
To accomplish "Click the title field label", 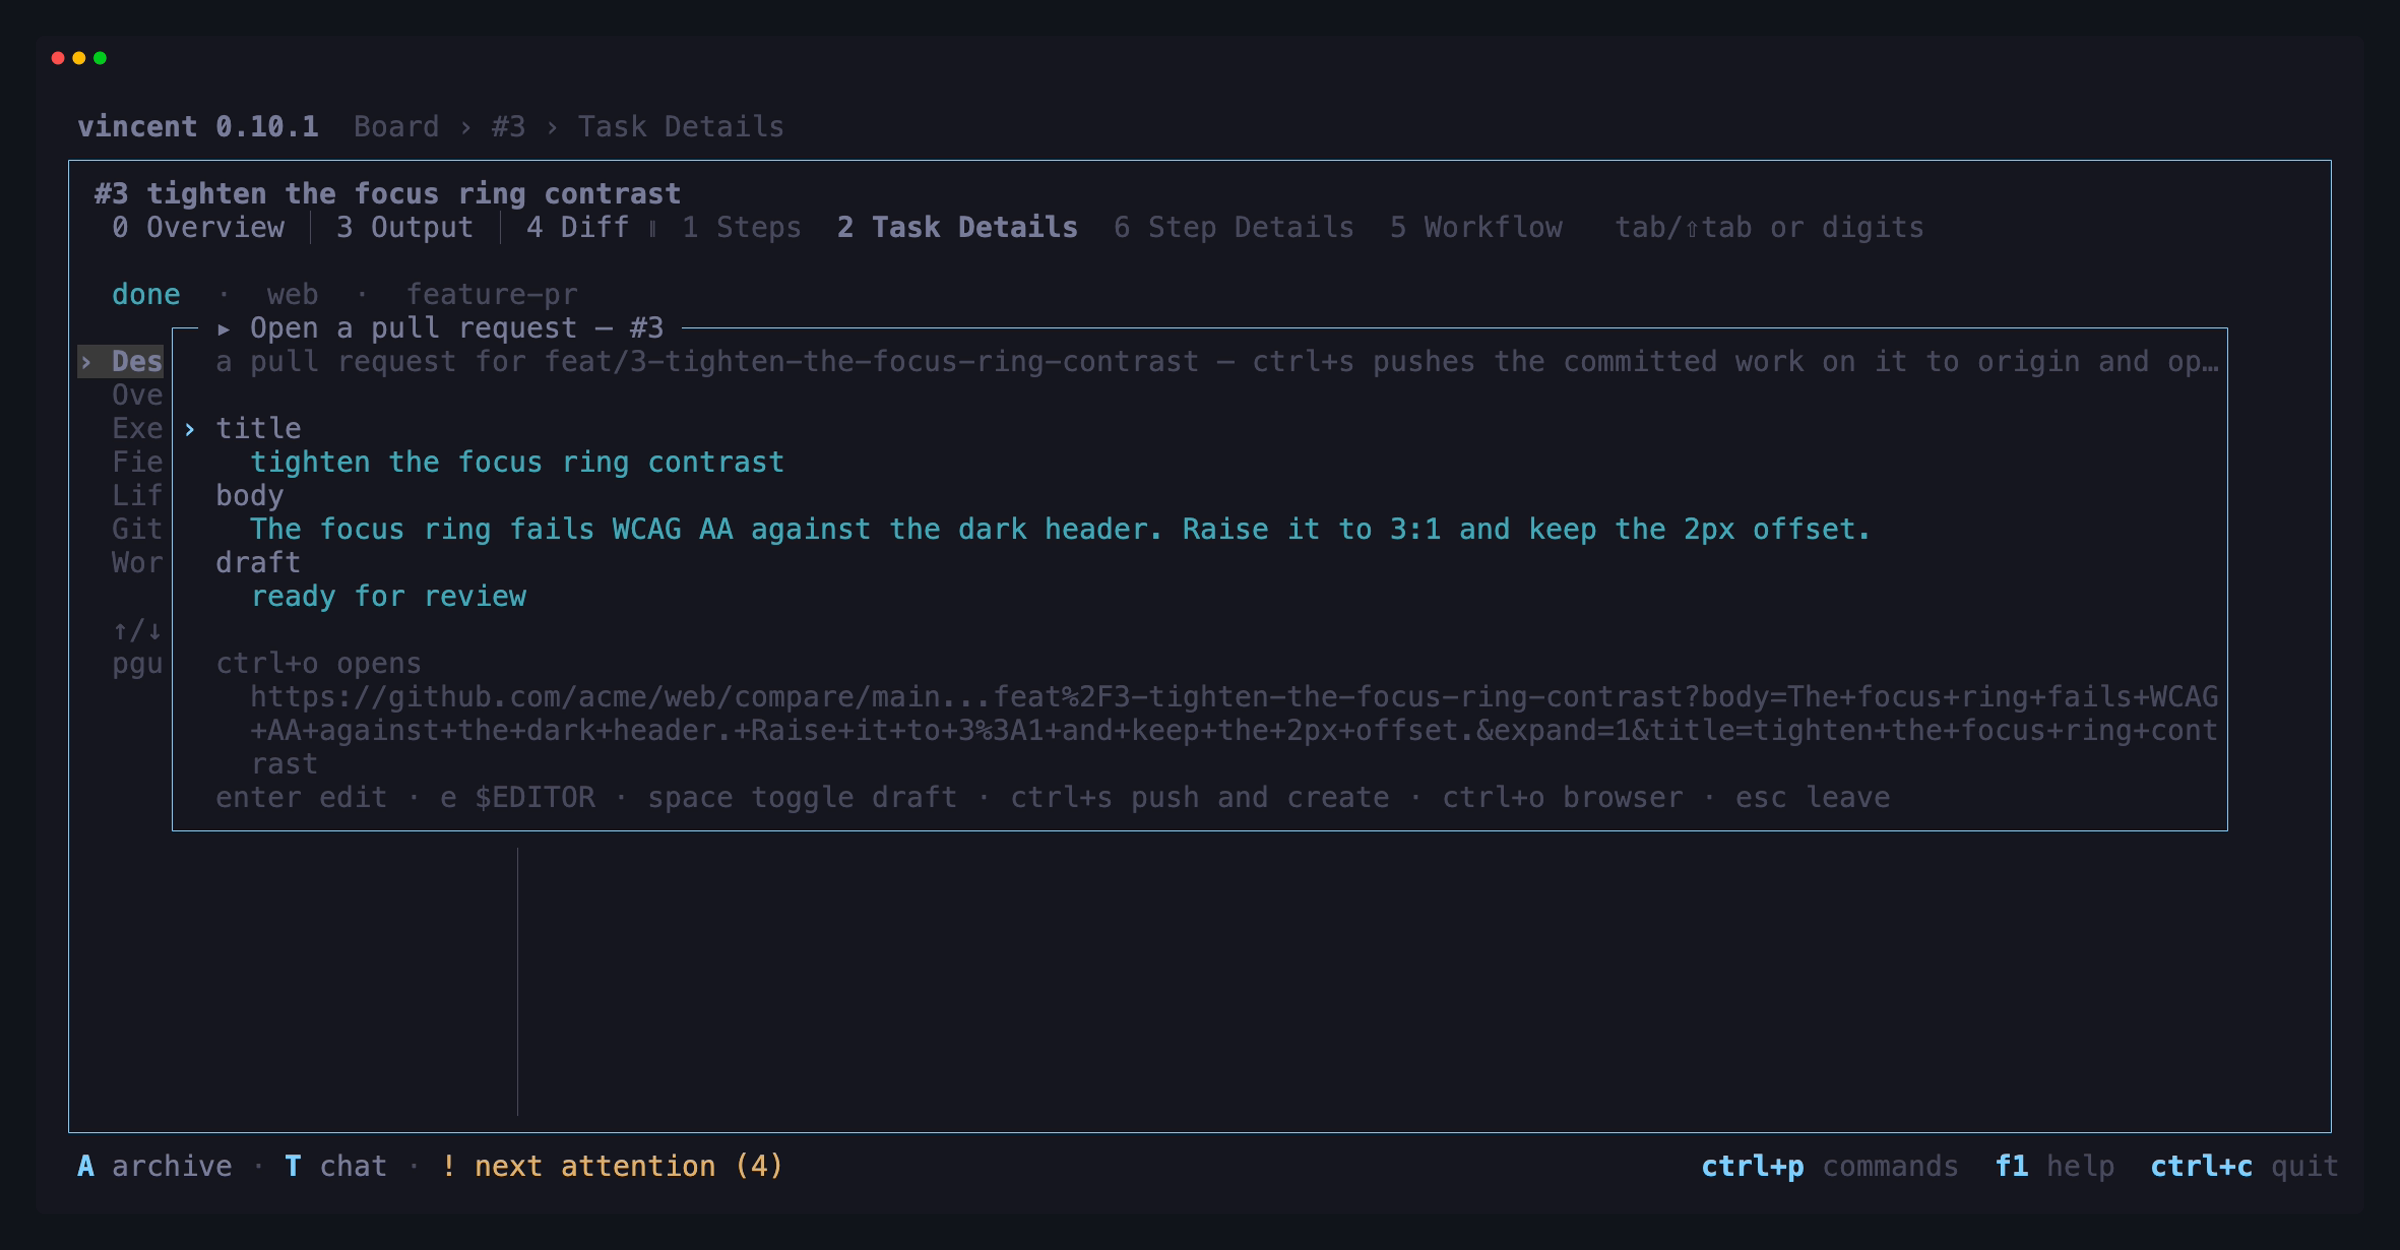I will (x=258, y=429).
